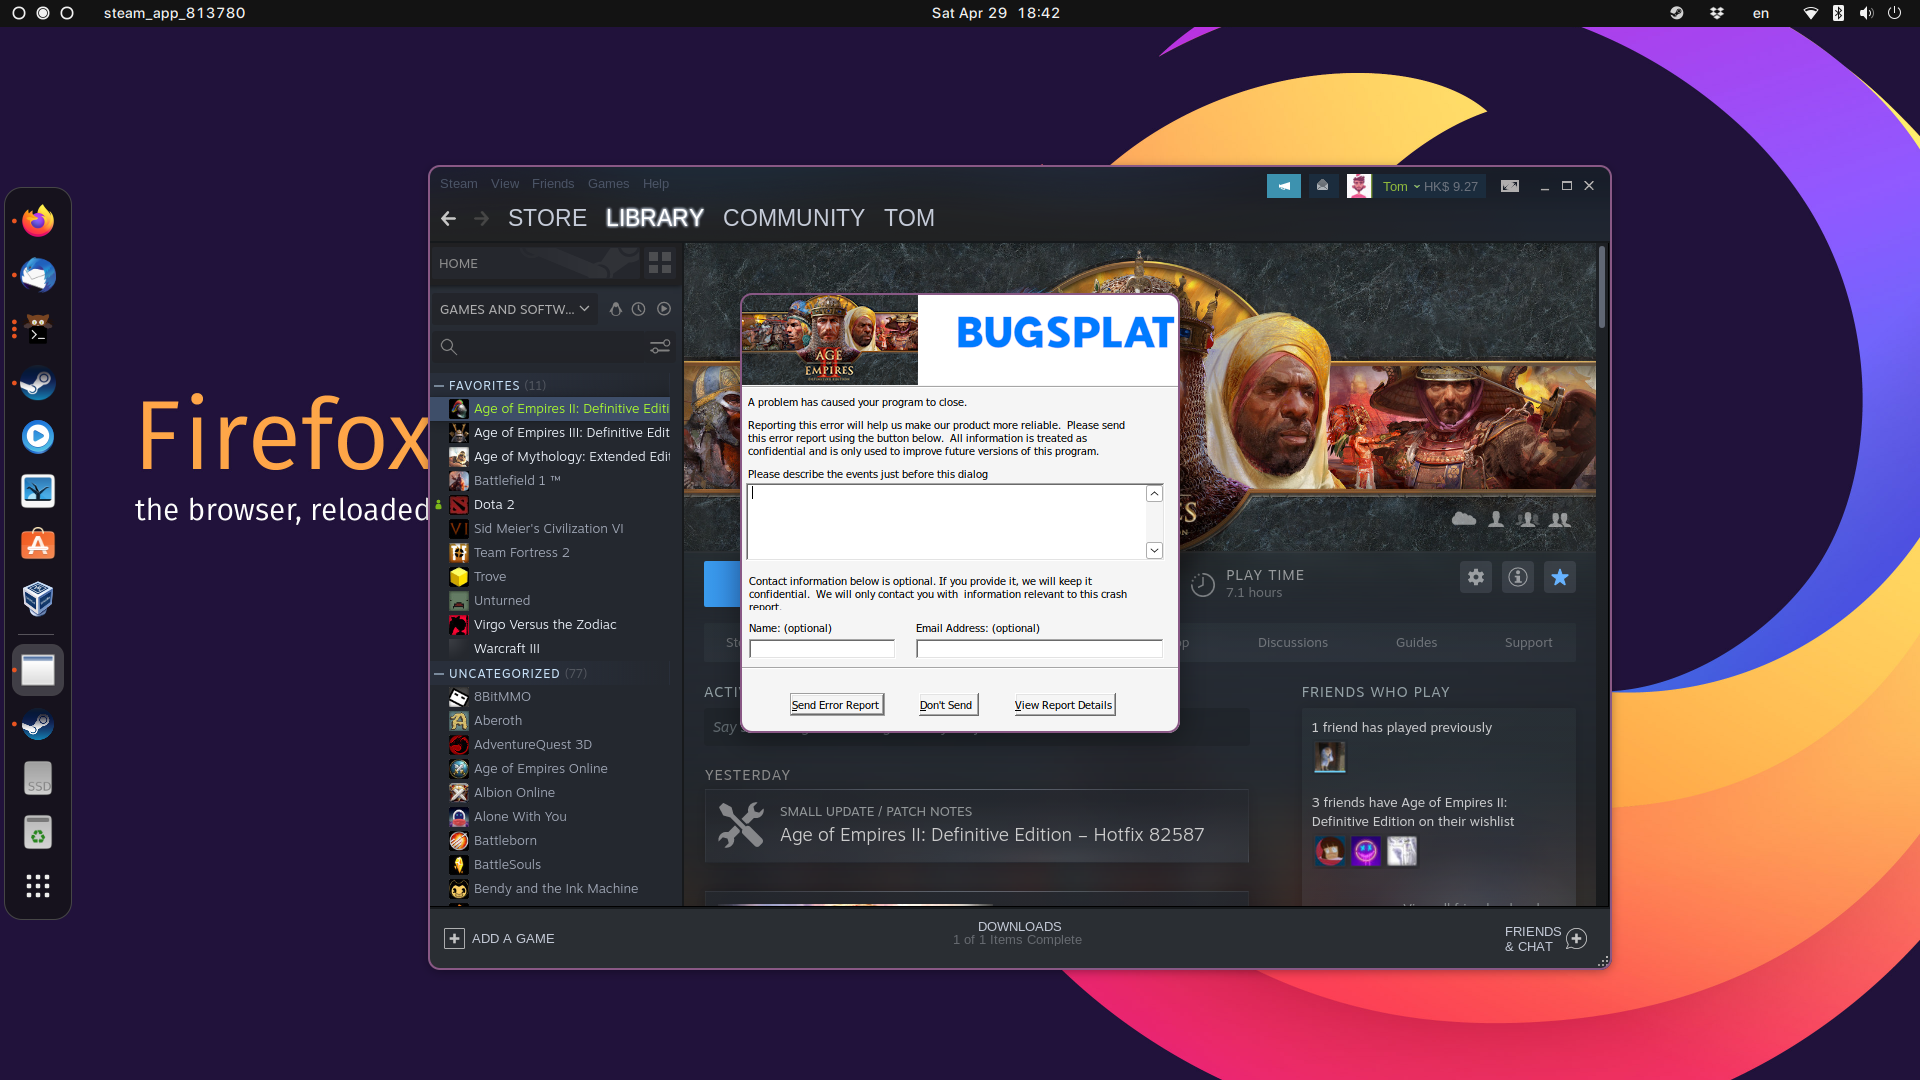
Task: Click friend avatar who played previously
Action: 1329,758
